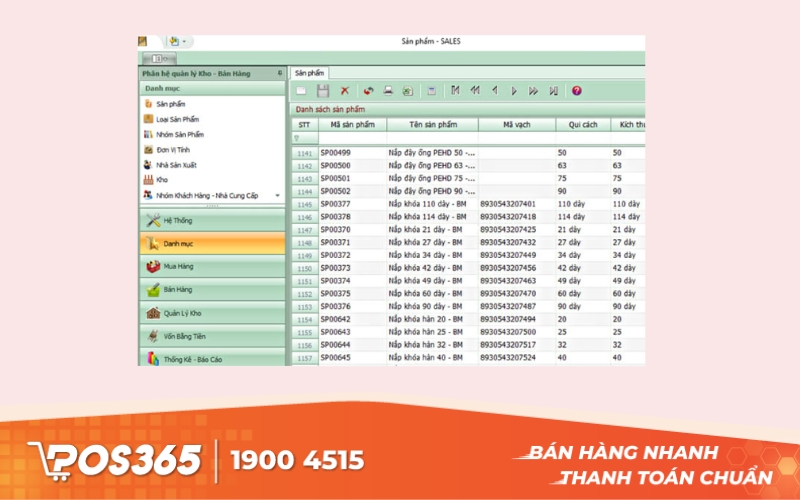Click barcode 8930543207418
The width and height of the screenshot is (800, 500).
tap(508, 217)
